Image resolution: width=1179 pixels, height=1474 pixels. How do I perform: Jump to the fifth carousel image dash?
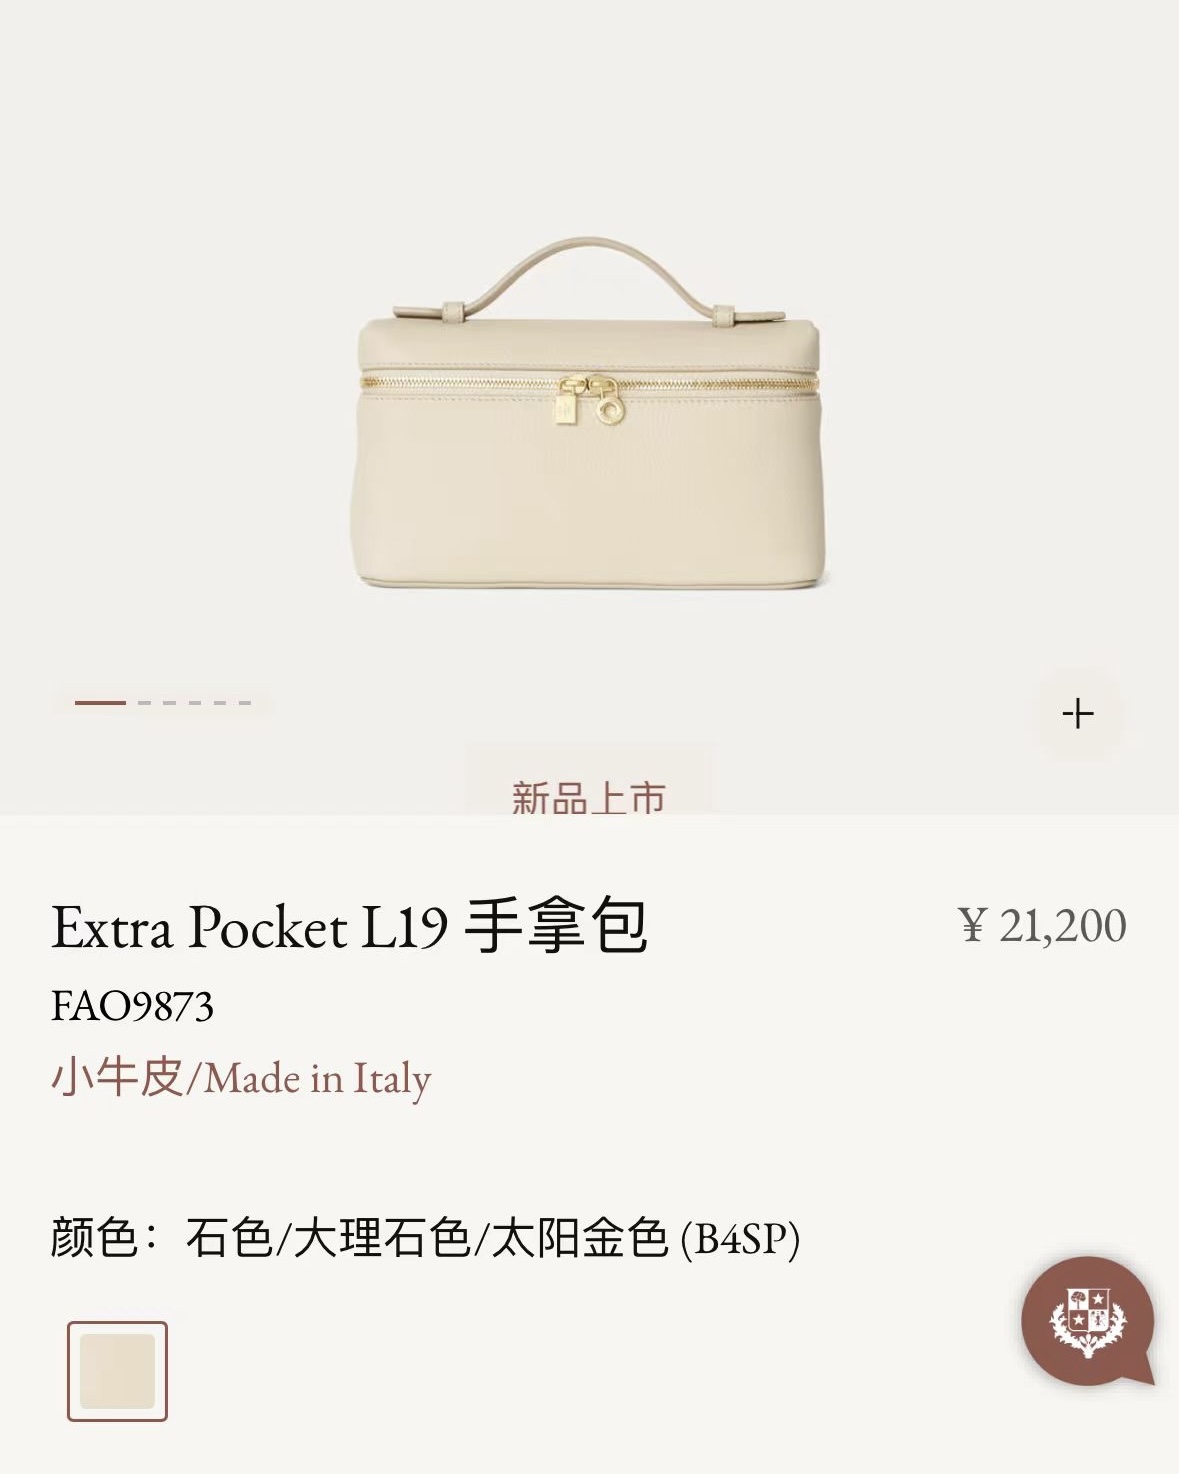click(x=220, y=703)
